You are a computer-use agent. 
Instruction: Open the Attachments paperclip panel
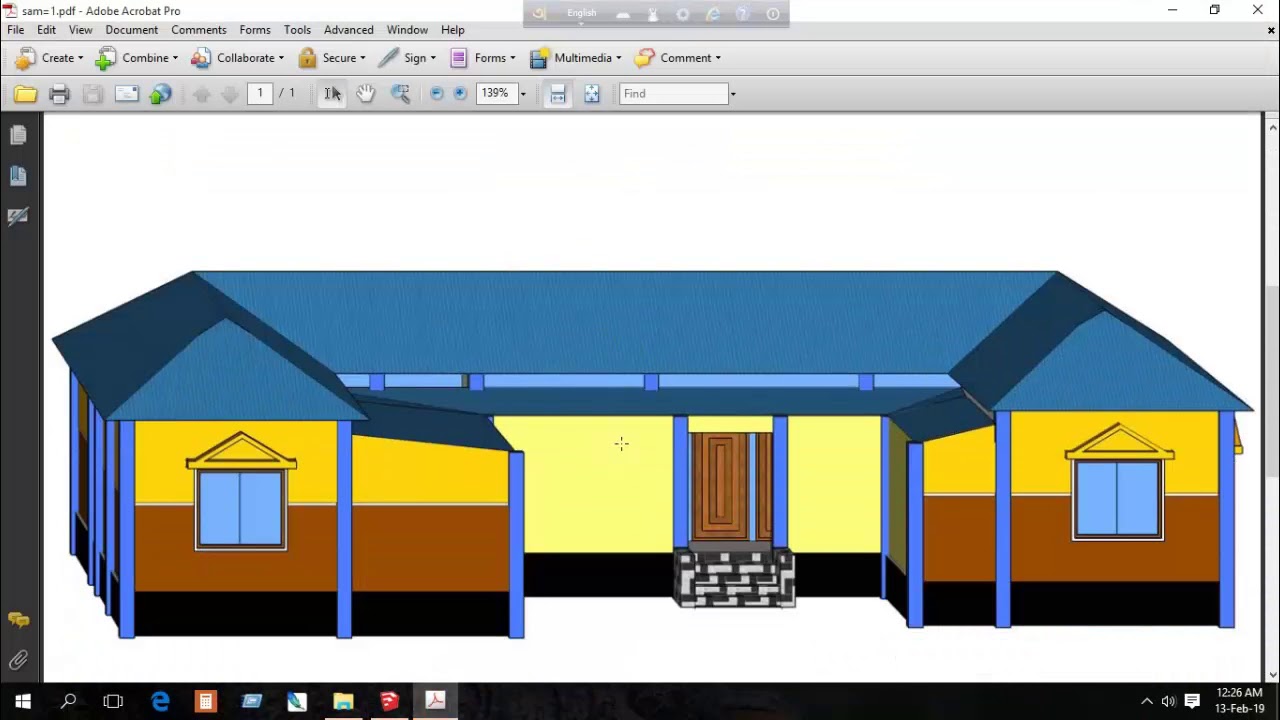(18, 660)
